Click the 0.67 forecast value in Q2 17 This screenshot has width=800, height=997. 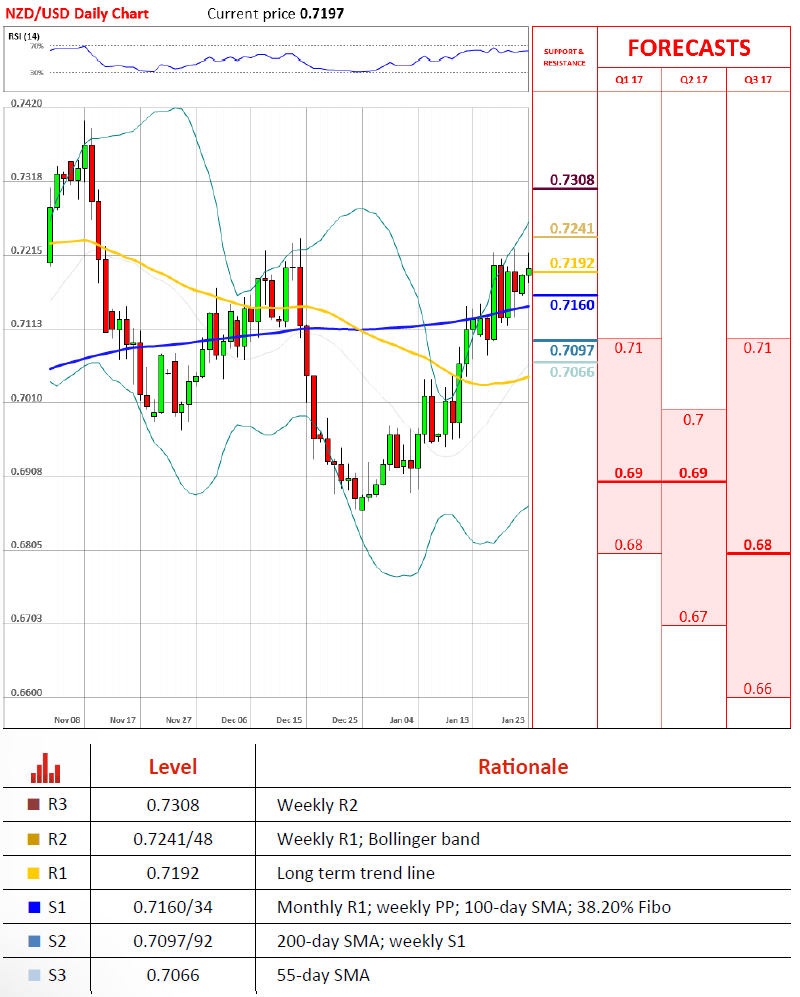pos(693,617)
